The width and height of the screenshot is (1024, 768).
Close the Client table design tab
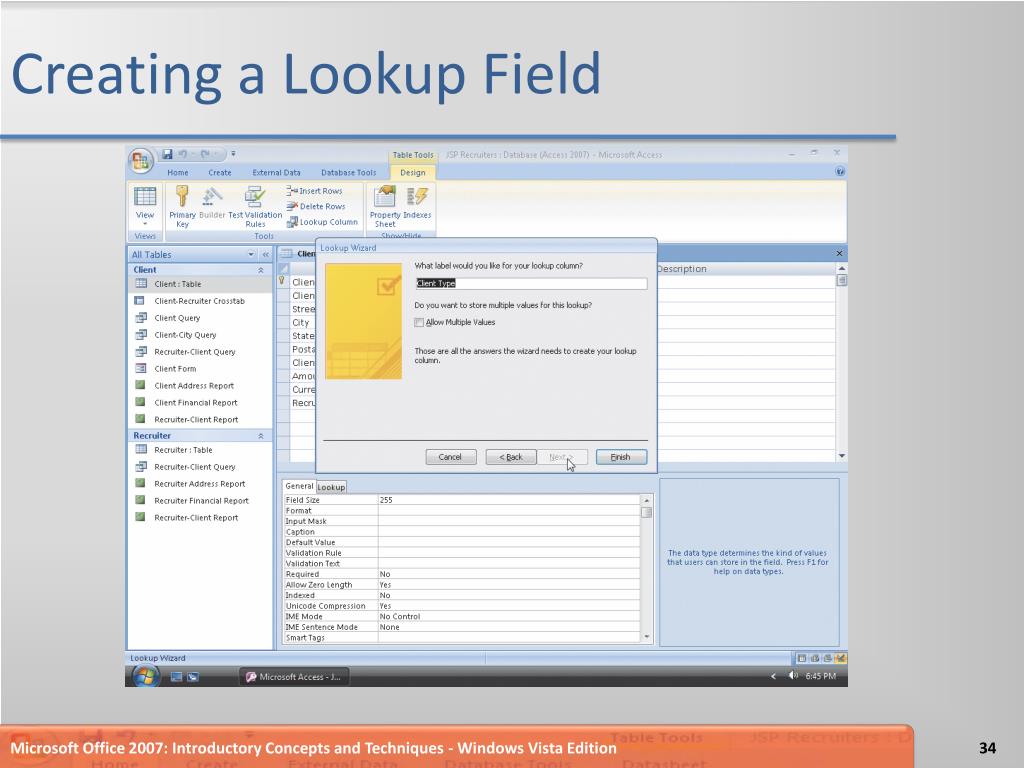(839, 253)
